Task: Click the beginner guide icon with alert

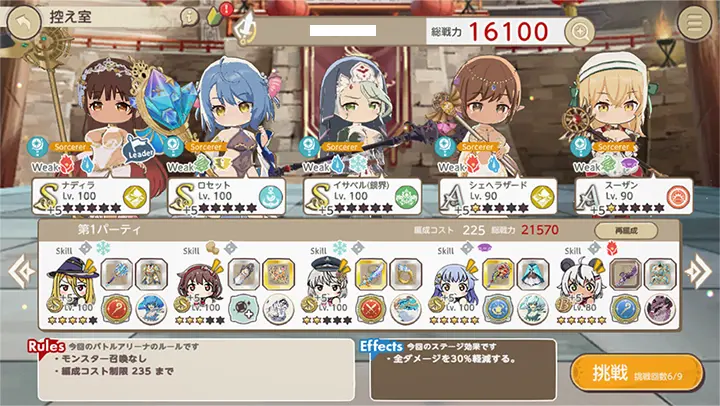Action: pos(218,15)
